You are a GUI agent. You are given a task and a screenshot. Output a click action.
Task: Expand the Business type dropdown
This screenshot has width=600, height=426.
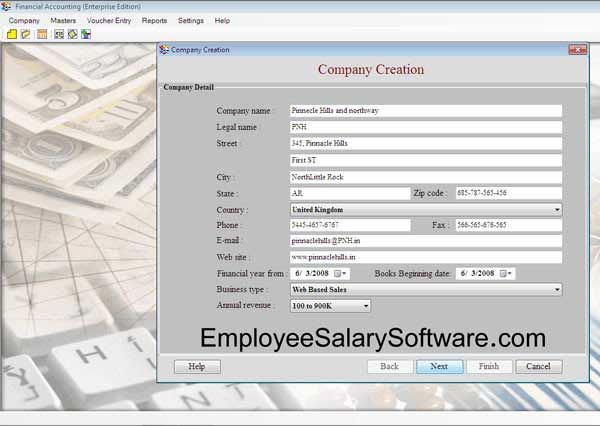[x=557, y=290]
